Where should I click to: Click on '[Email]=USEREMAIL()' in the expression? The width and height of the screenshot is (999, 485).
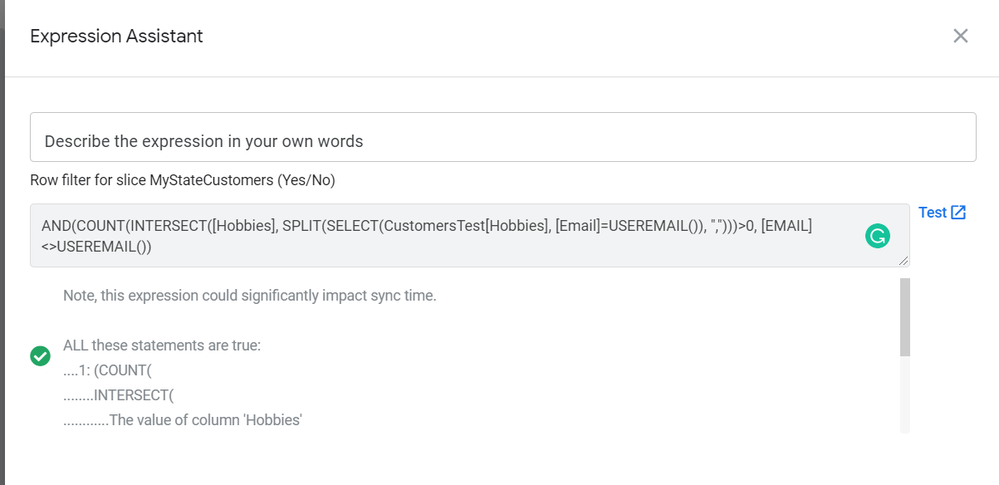pos(624,226)
